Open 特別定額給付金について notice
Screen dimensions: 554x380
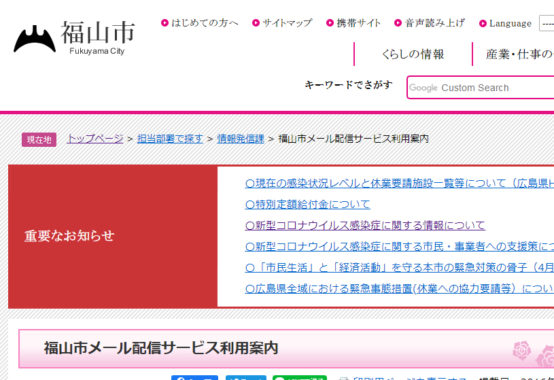point(307,204)
